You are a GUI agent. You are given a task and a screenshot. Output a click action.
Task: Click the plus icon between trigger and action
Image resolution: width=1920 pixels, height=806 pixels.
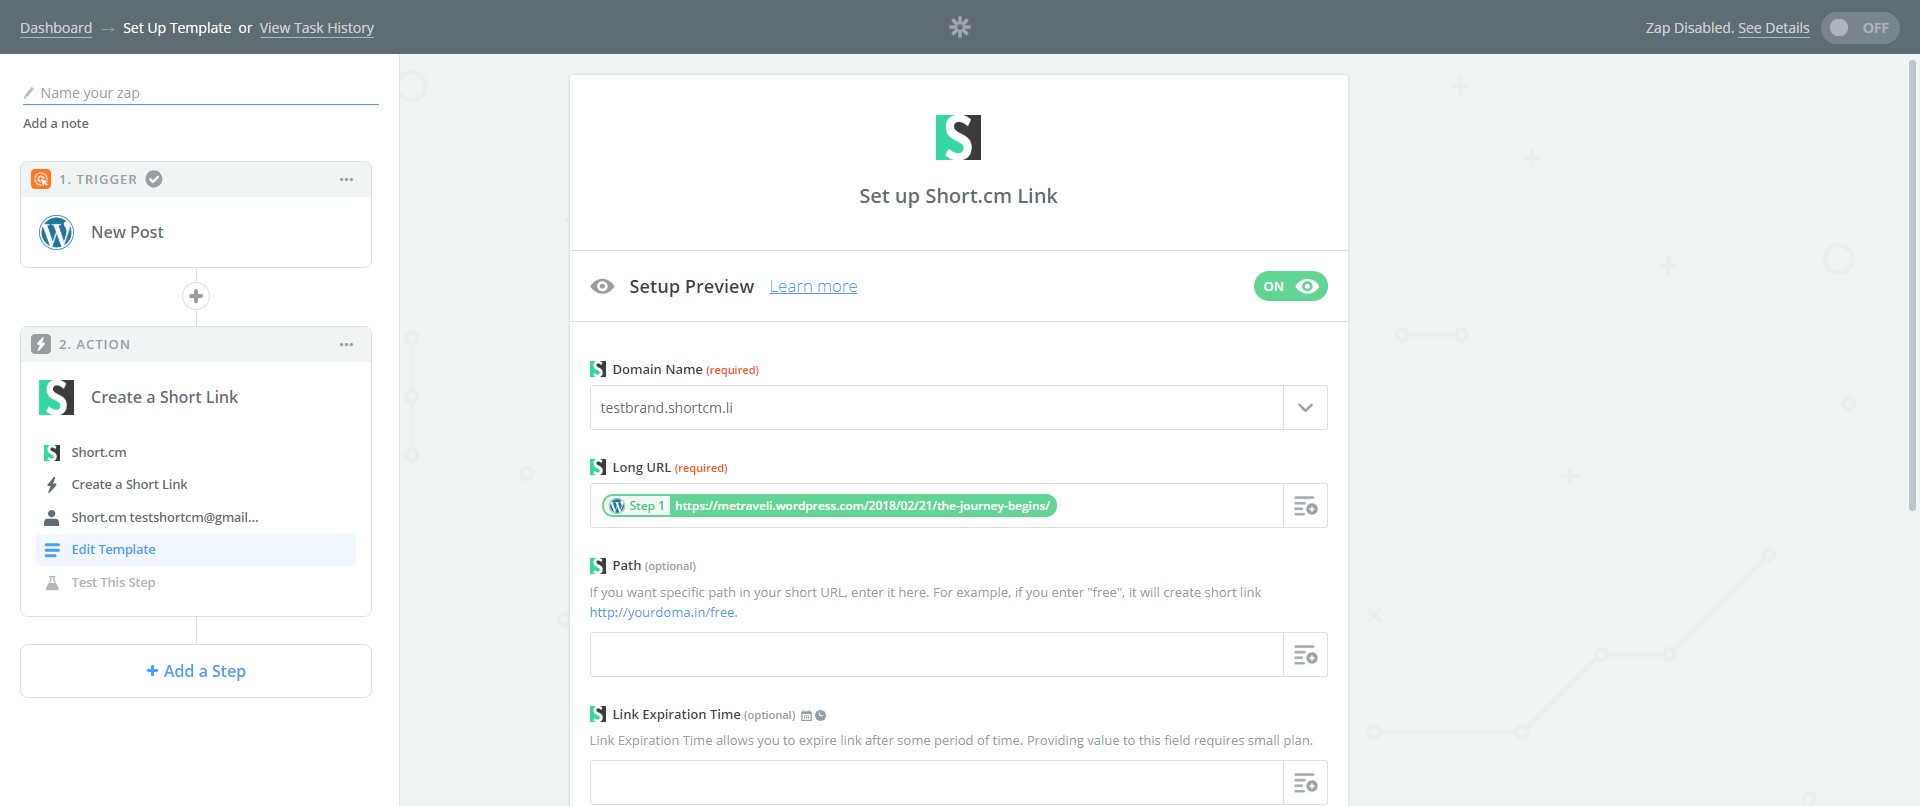click(196, 296)
